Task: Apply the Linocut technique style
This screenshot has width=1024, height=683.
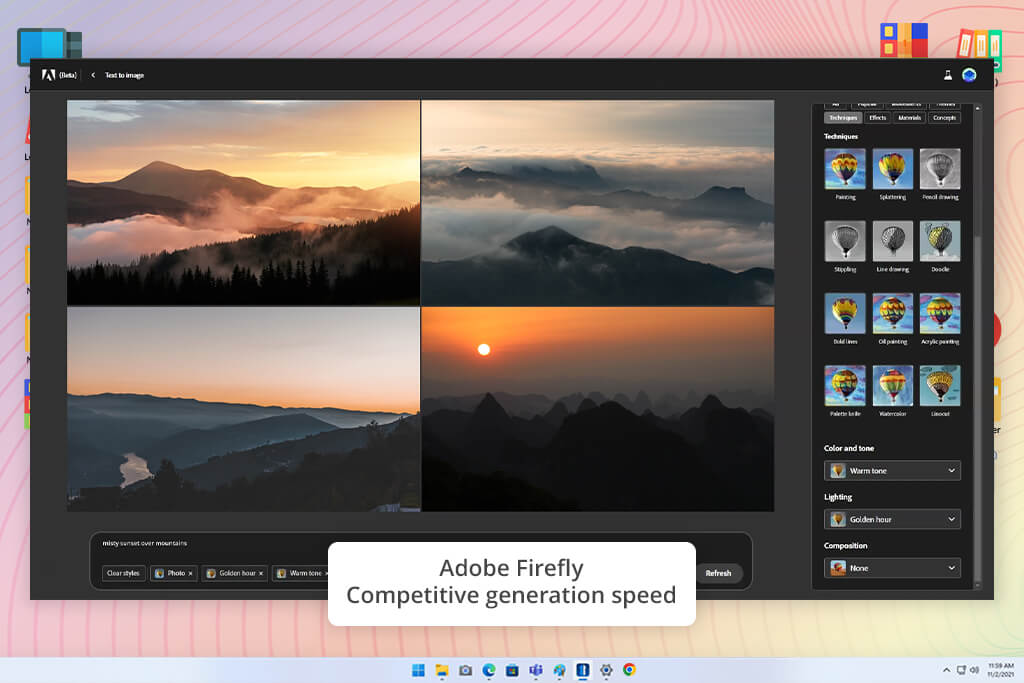Action: [x=940, y=385]
